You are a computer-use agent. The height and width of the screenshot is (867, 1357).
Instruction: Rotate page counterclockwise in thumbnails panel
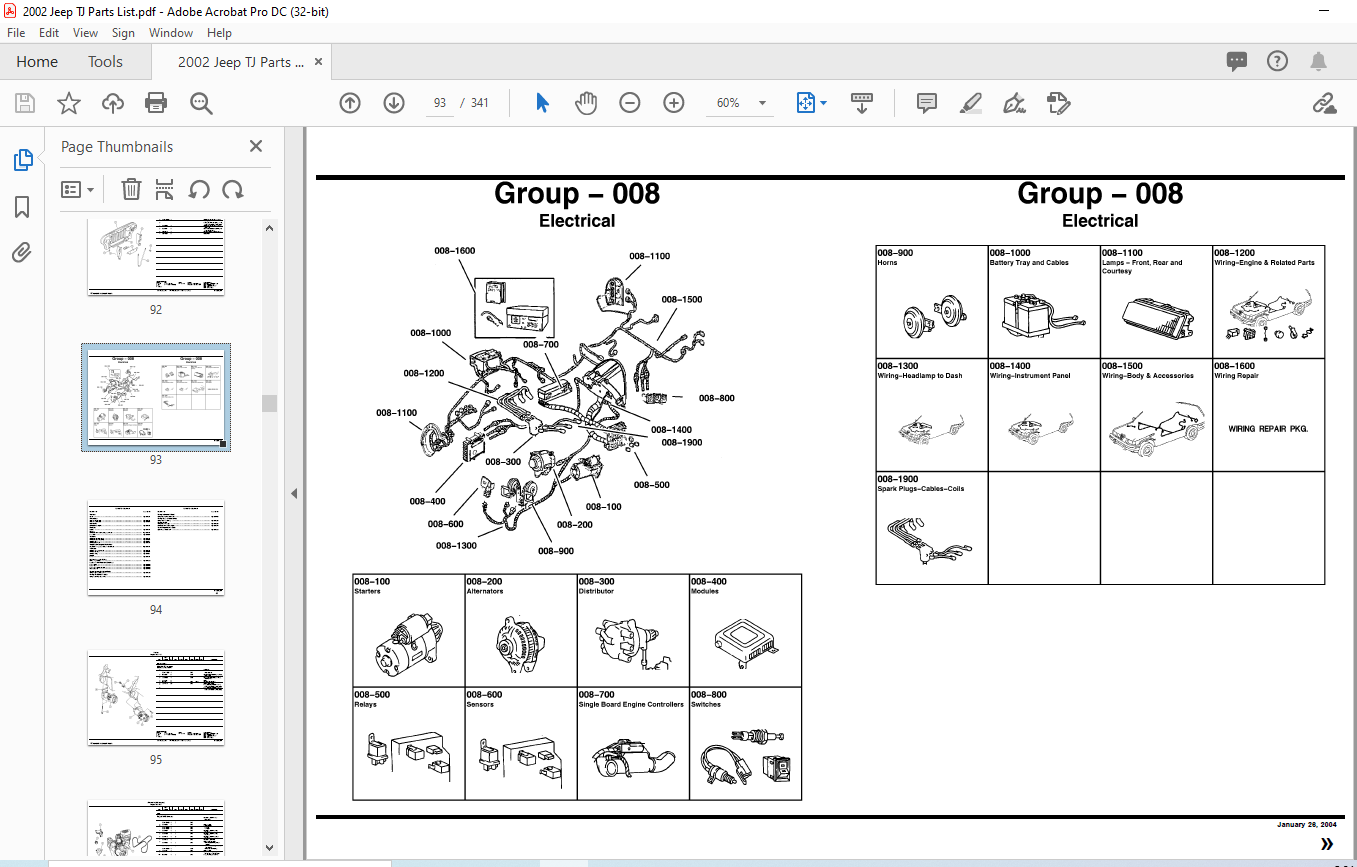(199, 189)
